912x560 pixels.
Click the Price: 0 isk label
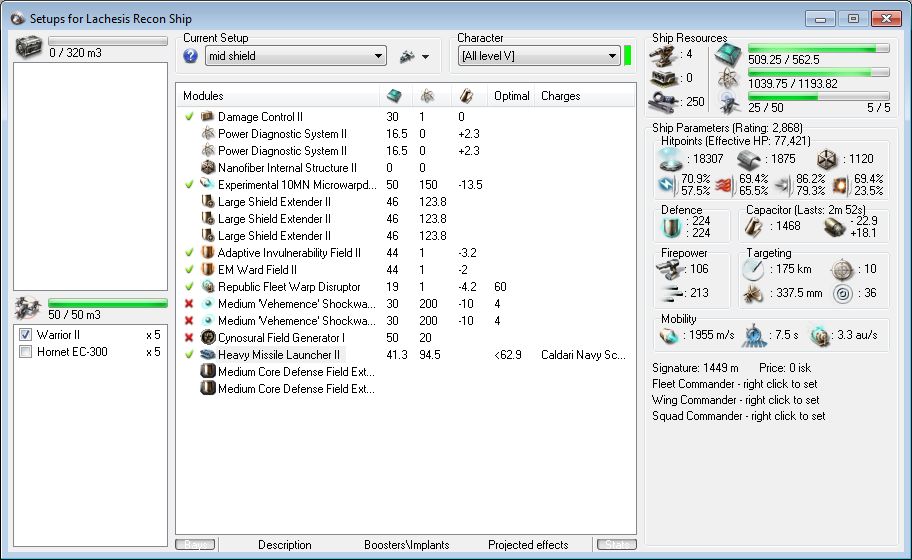click(x=785, y=368)
